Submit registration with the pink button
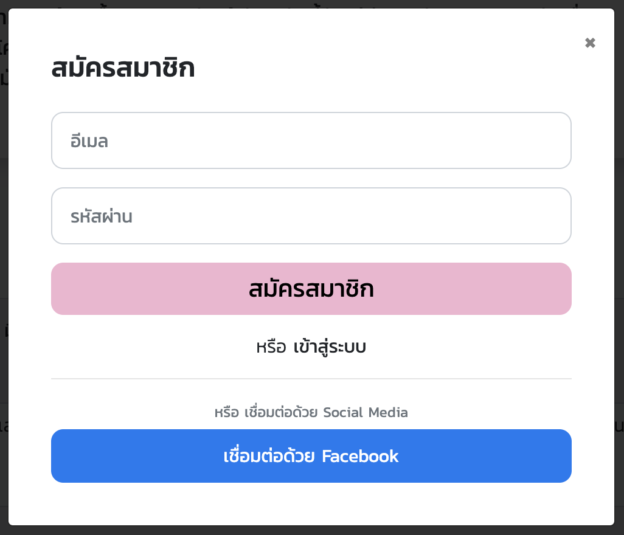Screen dimensions: 624x535 [x=311, y=289]
